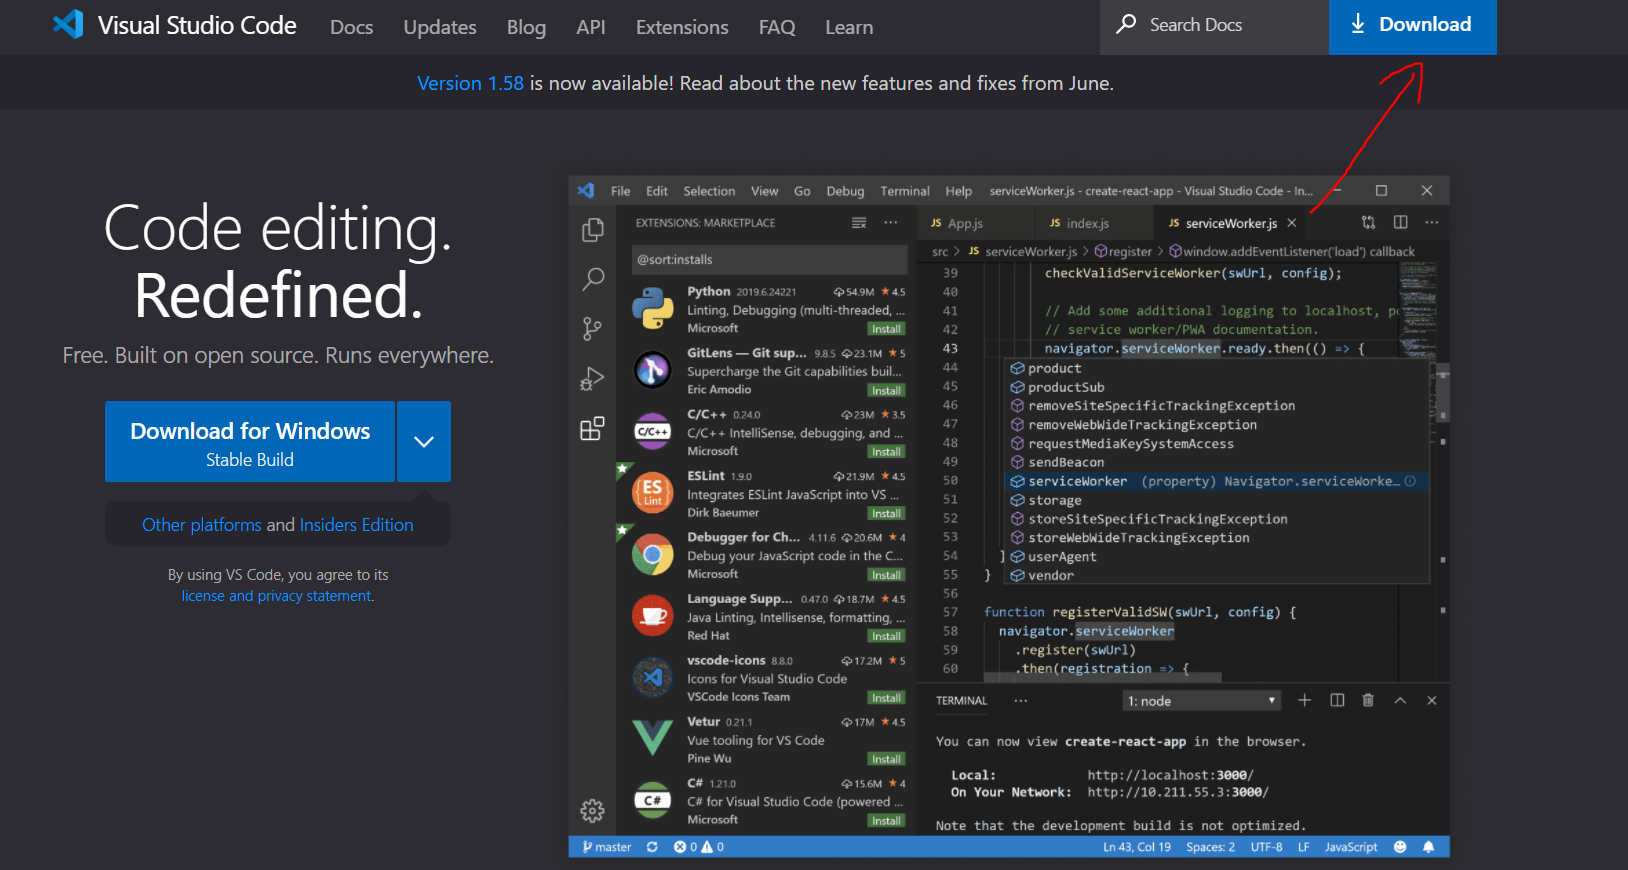Open the Debug menu

(x=845, y=191)
